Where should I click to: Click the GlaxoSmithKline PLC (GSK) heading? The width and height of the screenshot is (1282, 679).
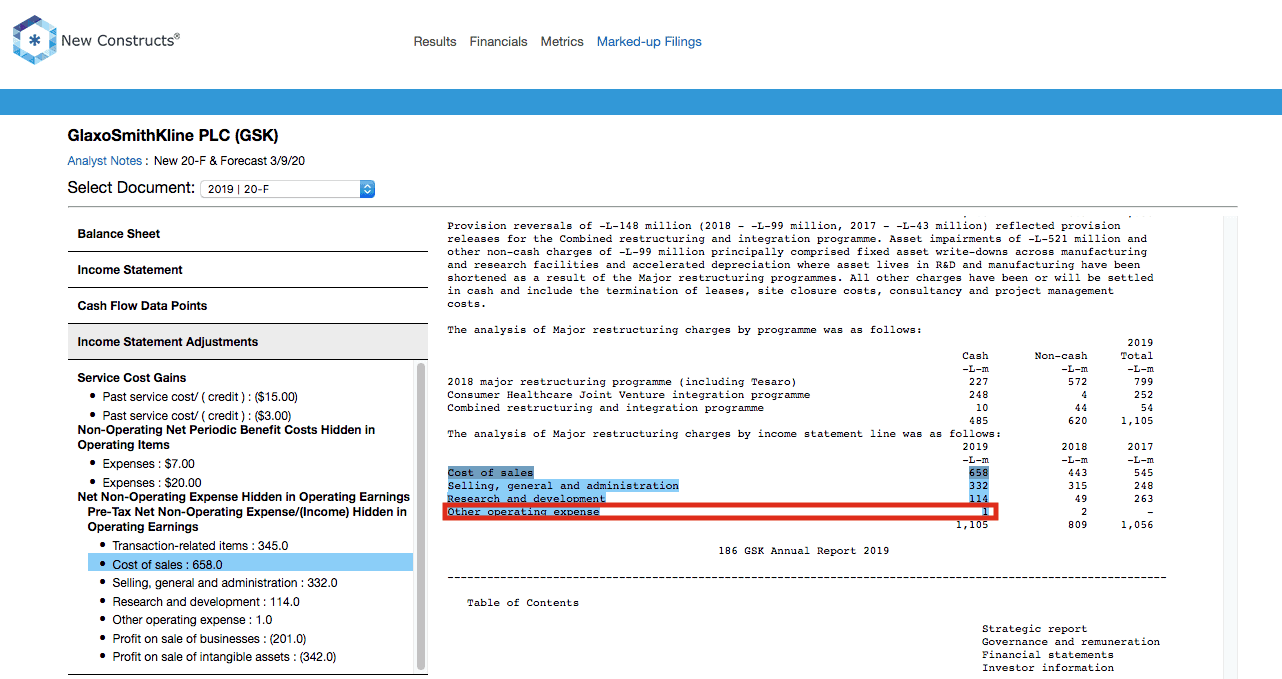[x=173, y=135]
